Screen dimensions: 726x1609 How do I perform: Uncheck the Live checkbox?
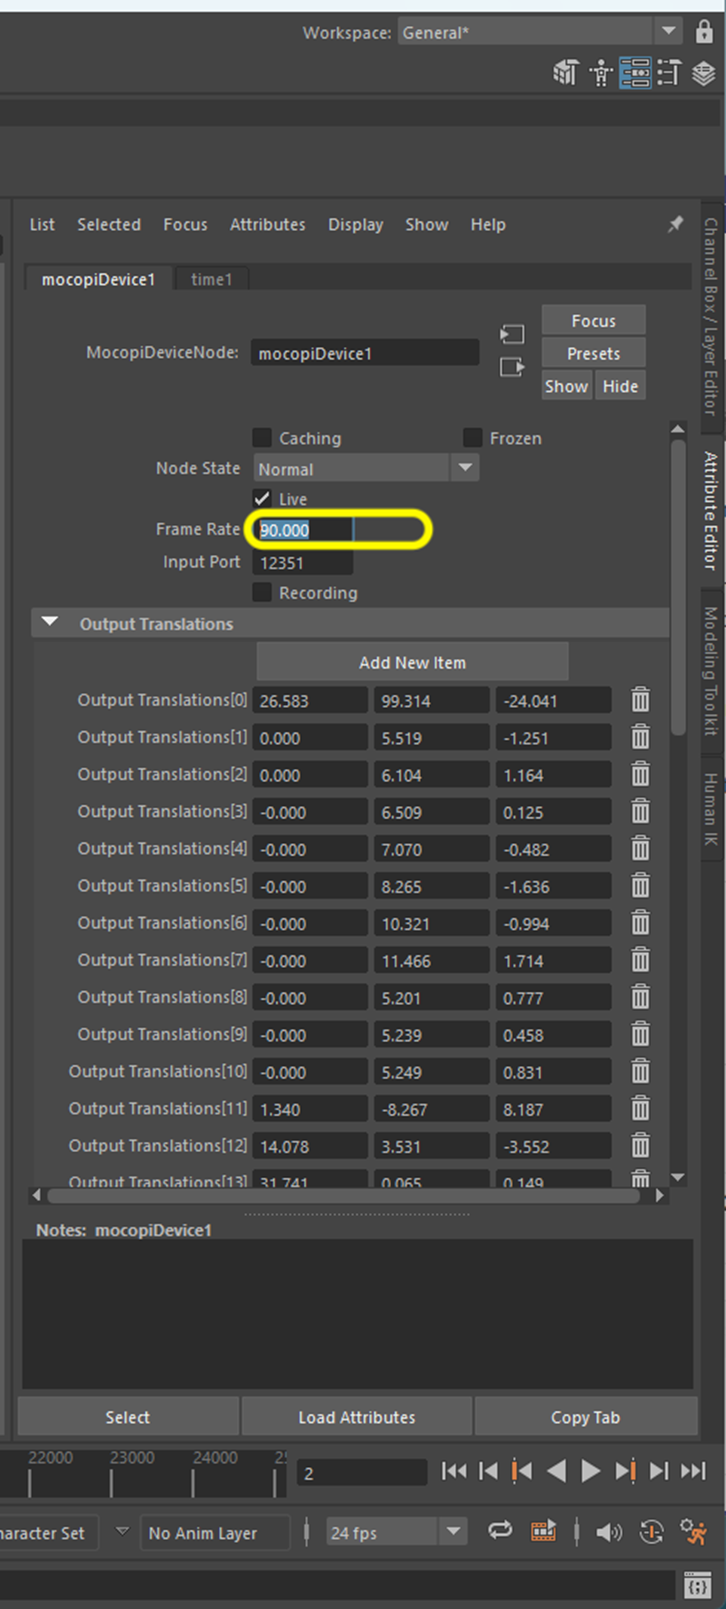pos(262,498)
